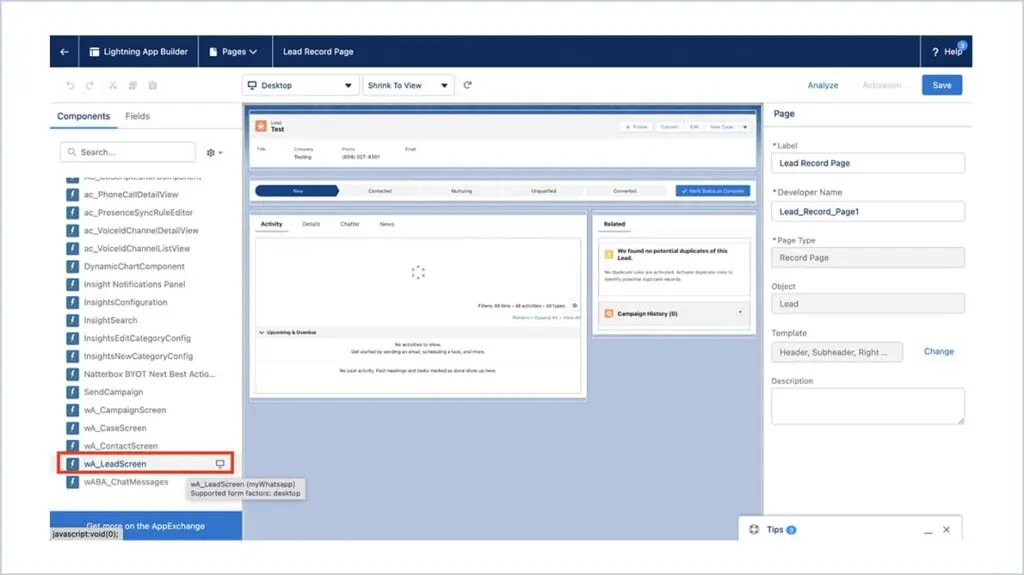This screenshot has height=575, width=1024.
Task: Select the Converted path stage
Action: (x=625, y=191)
